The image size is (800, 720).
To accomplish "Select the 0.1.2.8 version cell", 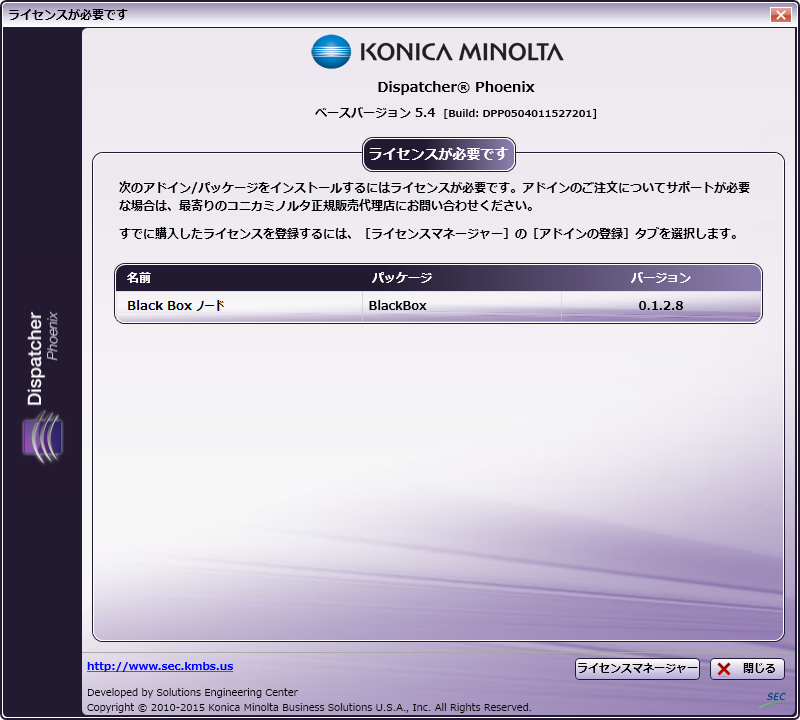I will (x=661, y=306).
